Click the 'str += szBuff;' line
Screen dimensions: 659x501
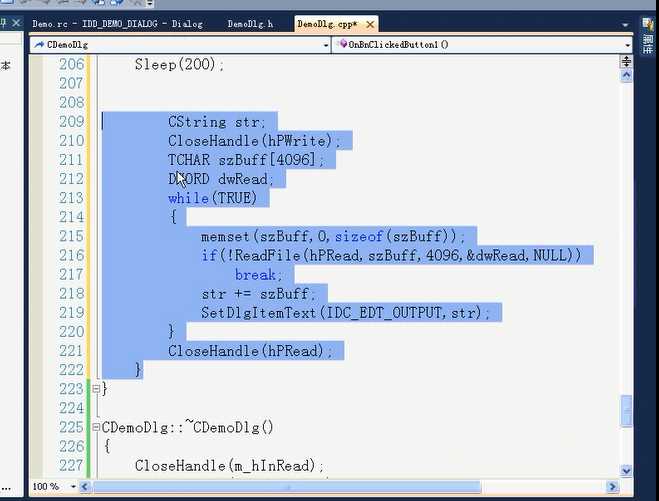pos(258,293)
